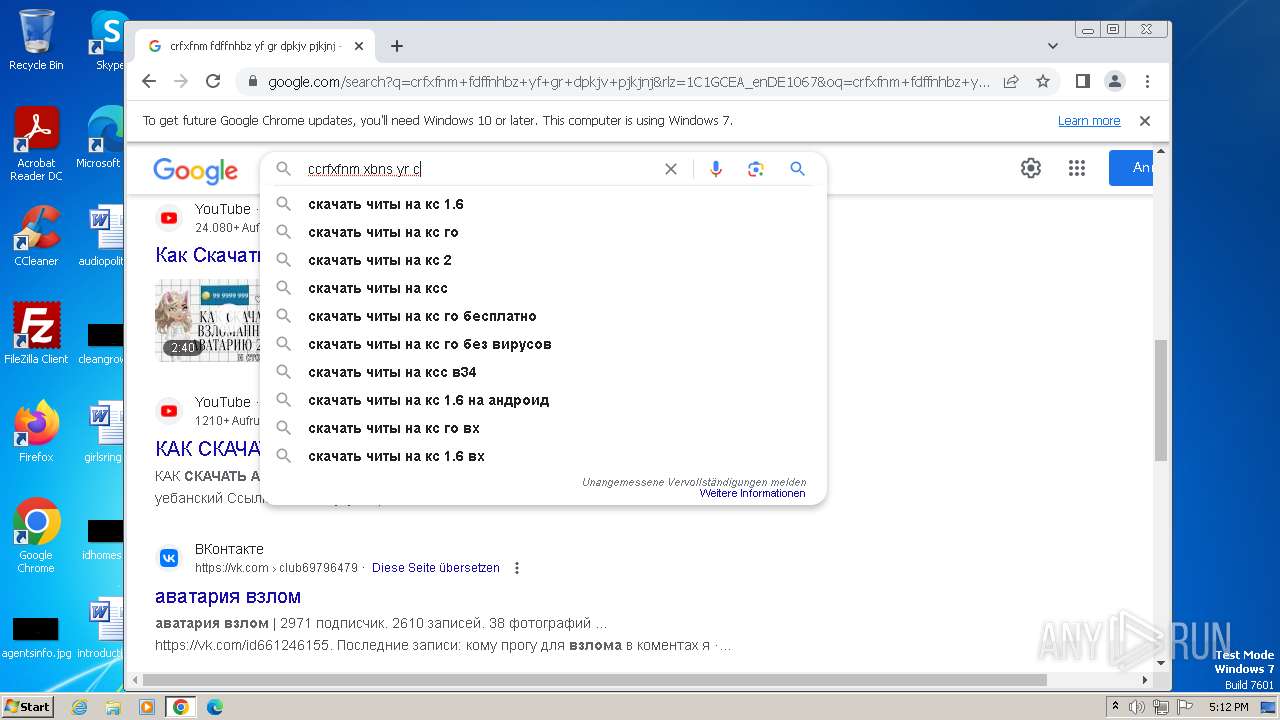
Task: Go back to previous page in Chrome
Action: point(149,81)
